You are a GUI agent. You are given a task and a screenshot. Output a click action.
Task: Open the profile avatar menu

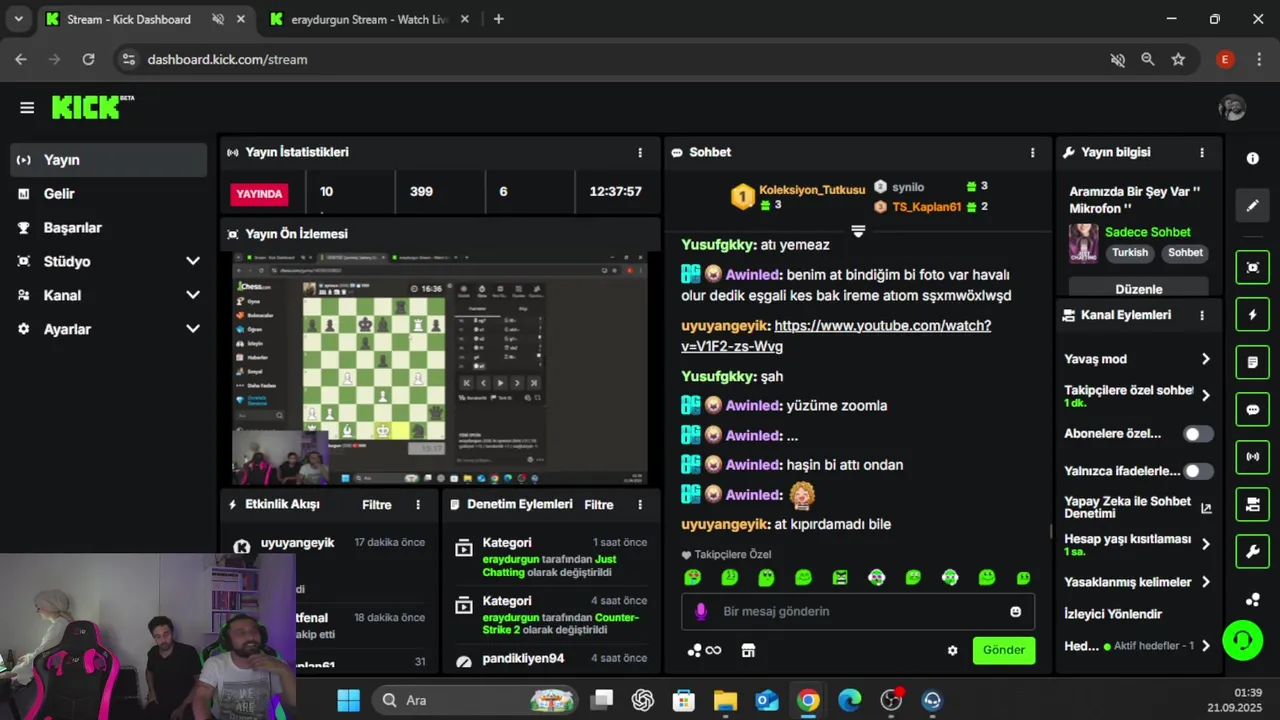[x=1232, y=108]
